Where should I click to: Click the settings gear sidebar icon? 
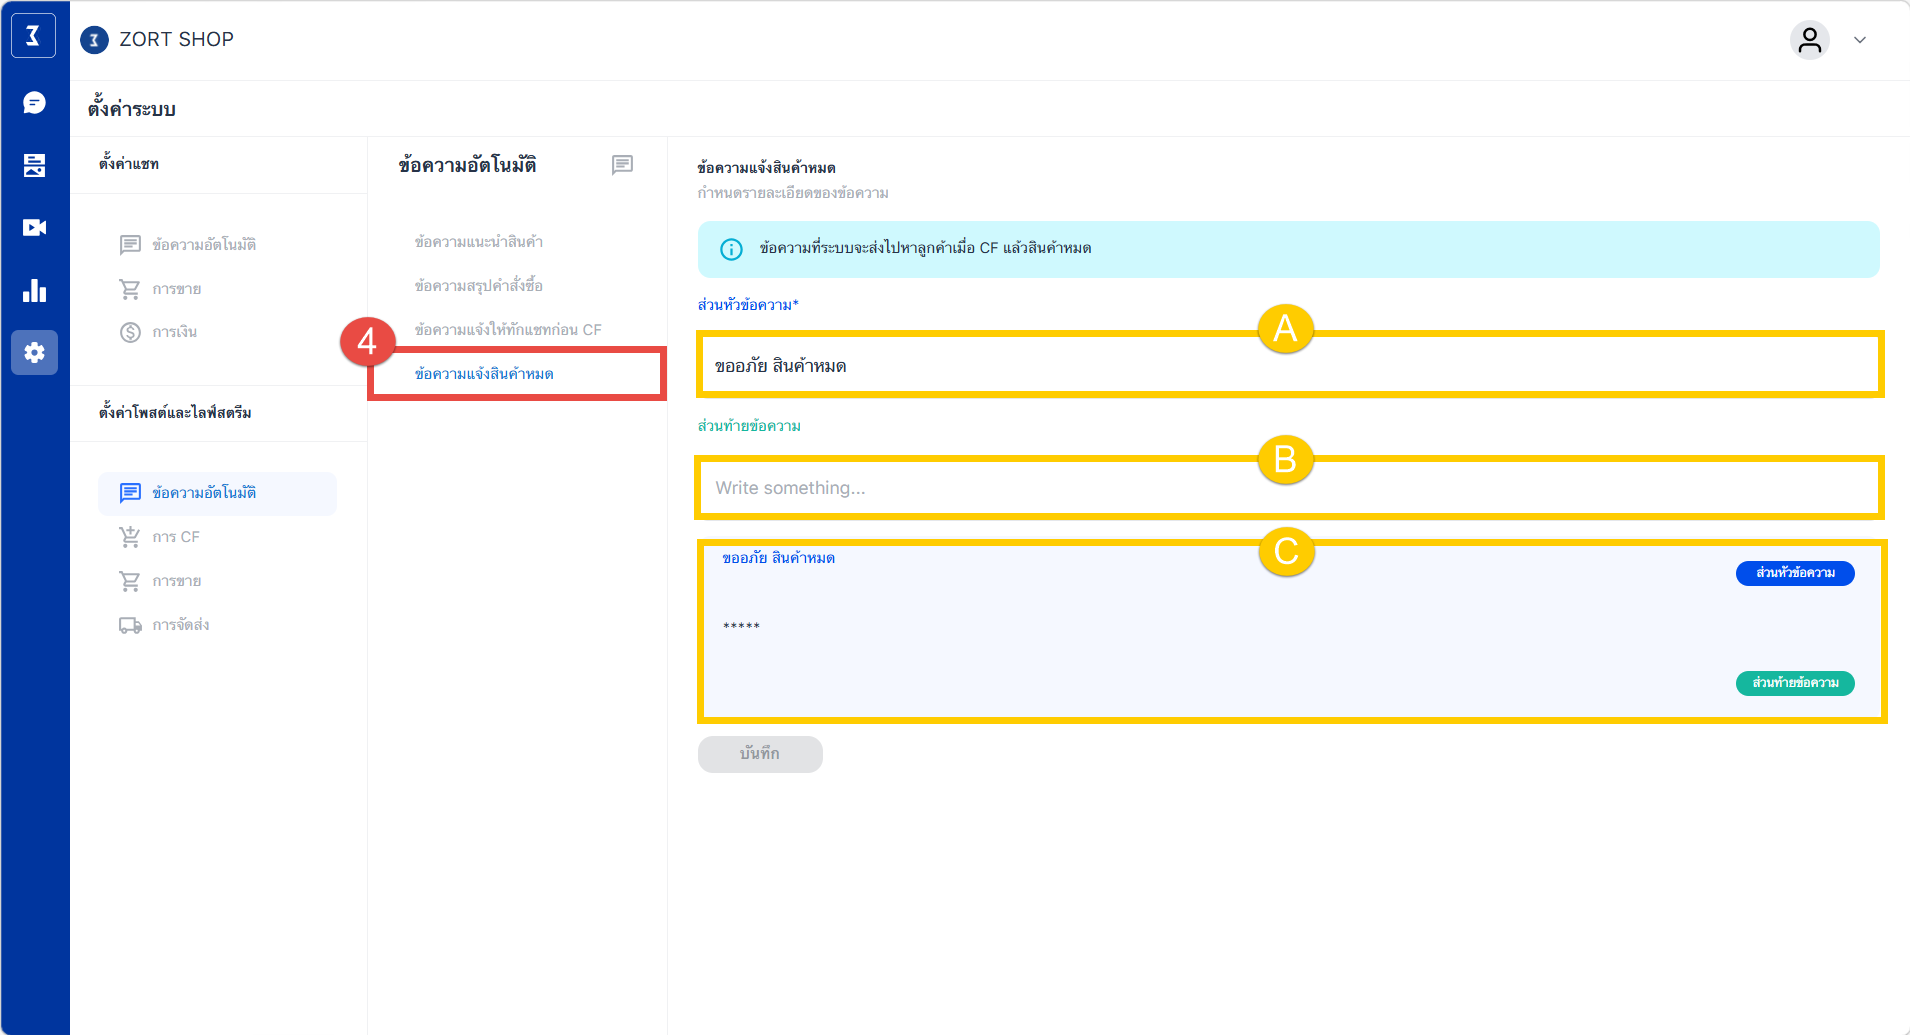34,353
